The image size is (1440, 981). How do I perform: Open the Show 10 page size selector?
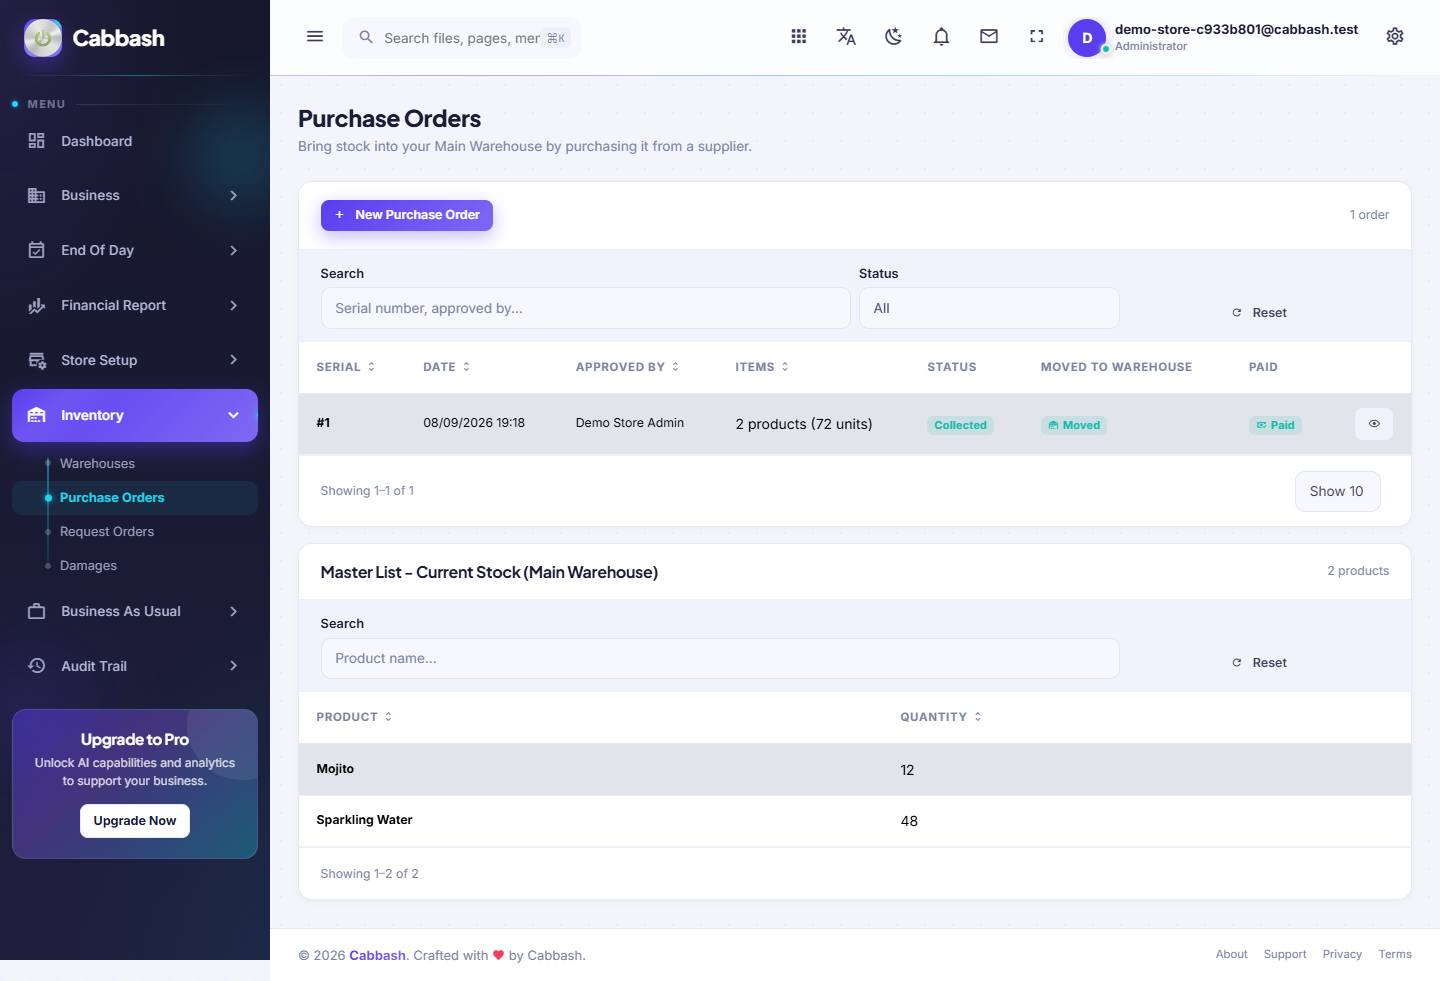pos(1337,491)
